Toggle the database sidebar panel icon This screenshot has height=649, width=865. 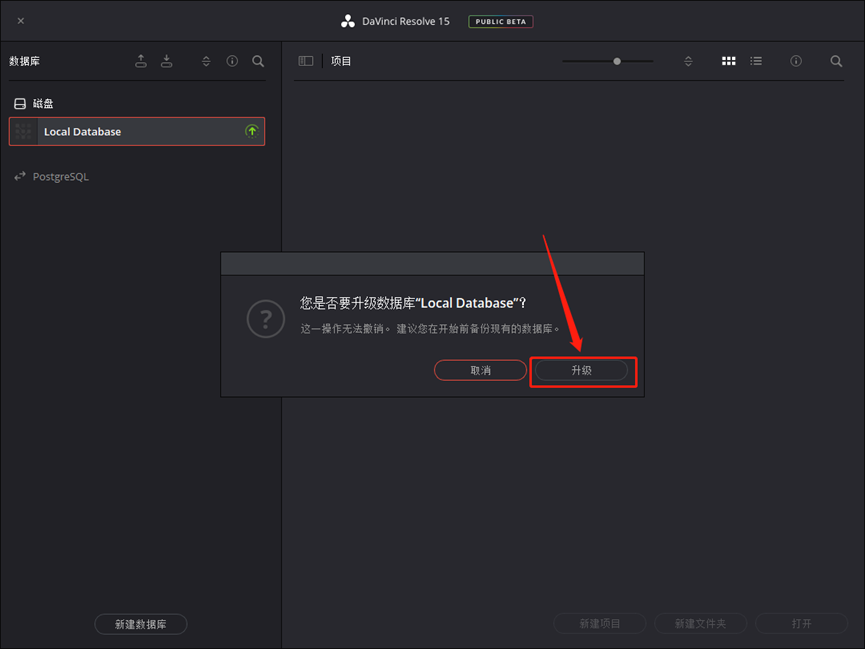point(306,61)
